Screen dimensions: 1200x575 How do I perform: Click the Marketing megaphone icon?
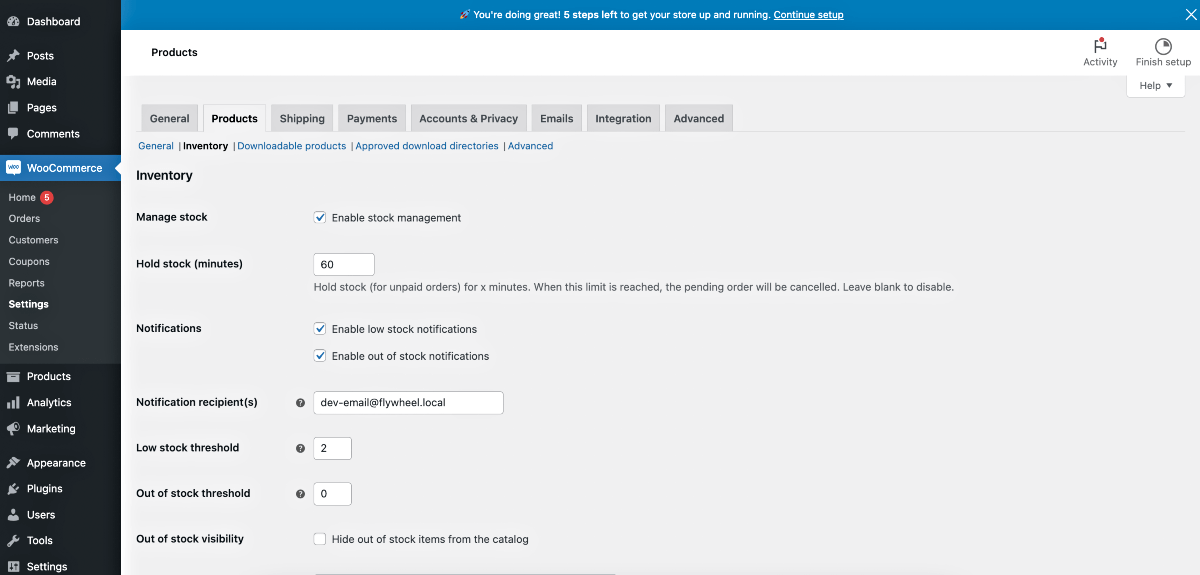(13, 429)
